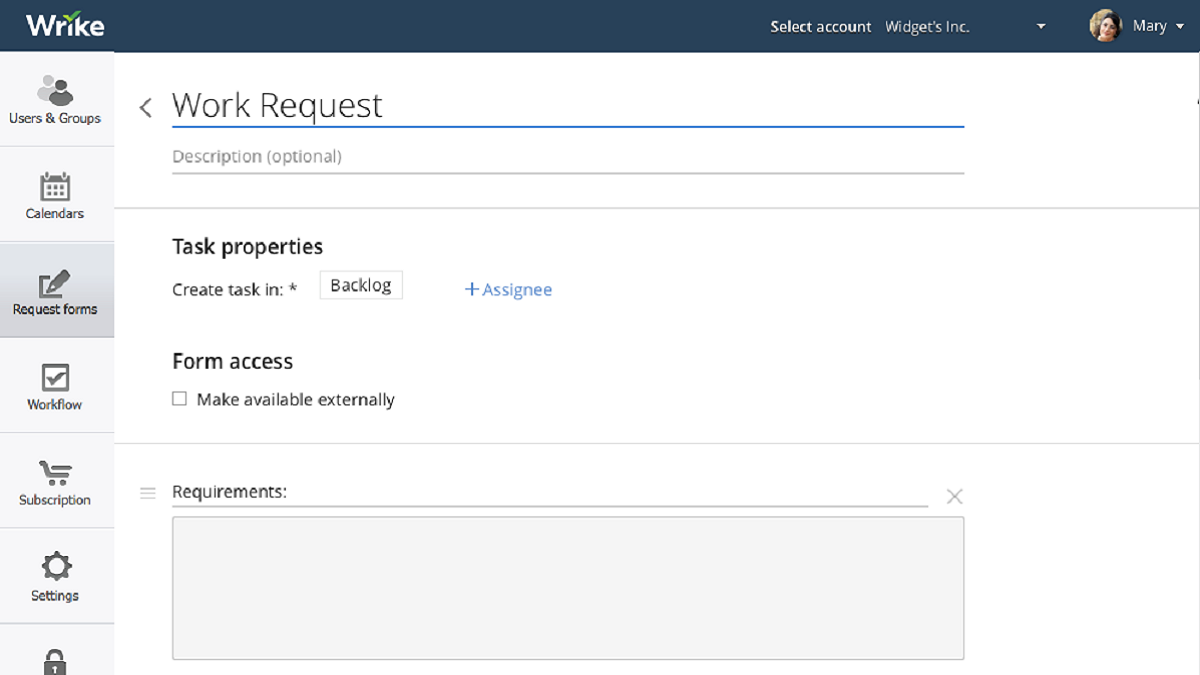Image resolution: width=1200 pixels, height=675 pixels.
Task: Click the Requirements text area box
Action: [567, 587]
